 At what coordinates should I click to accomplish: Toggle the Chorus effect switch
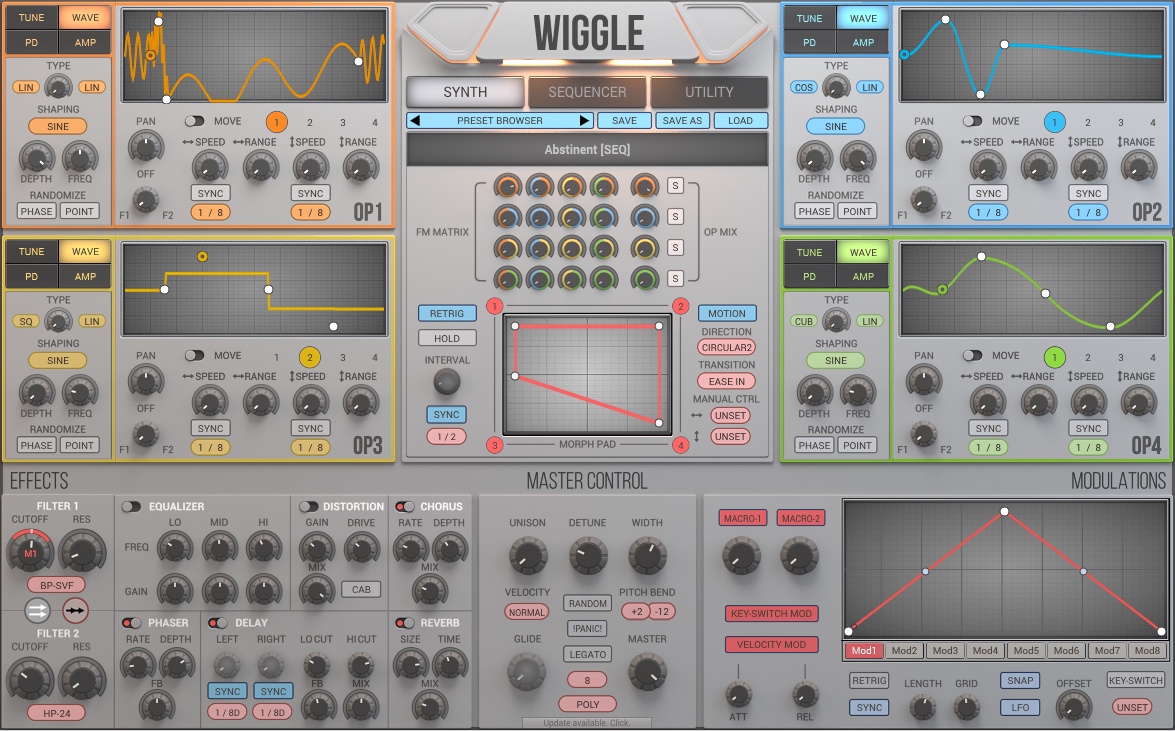[x=405, y=507]
